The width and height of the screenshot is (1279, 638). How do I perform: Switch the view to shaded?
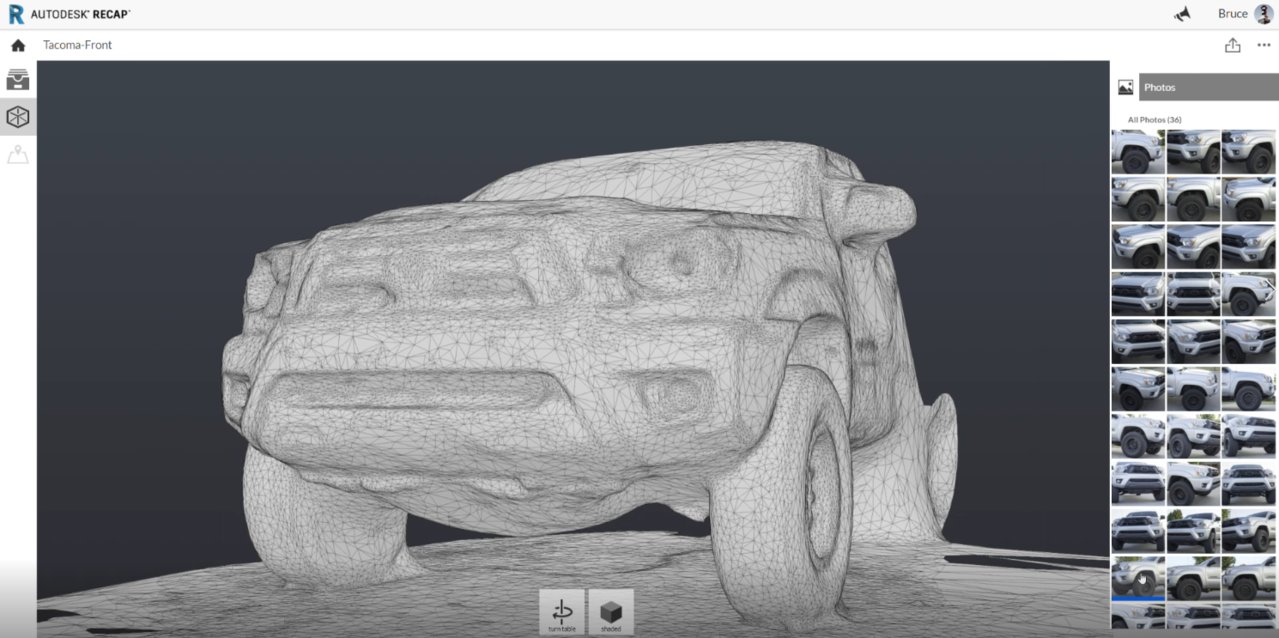tap(611, 611)
